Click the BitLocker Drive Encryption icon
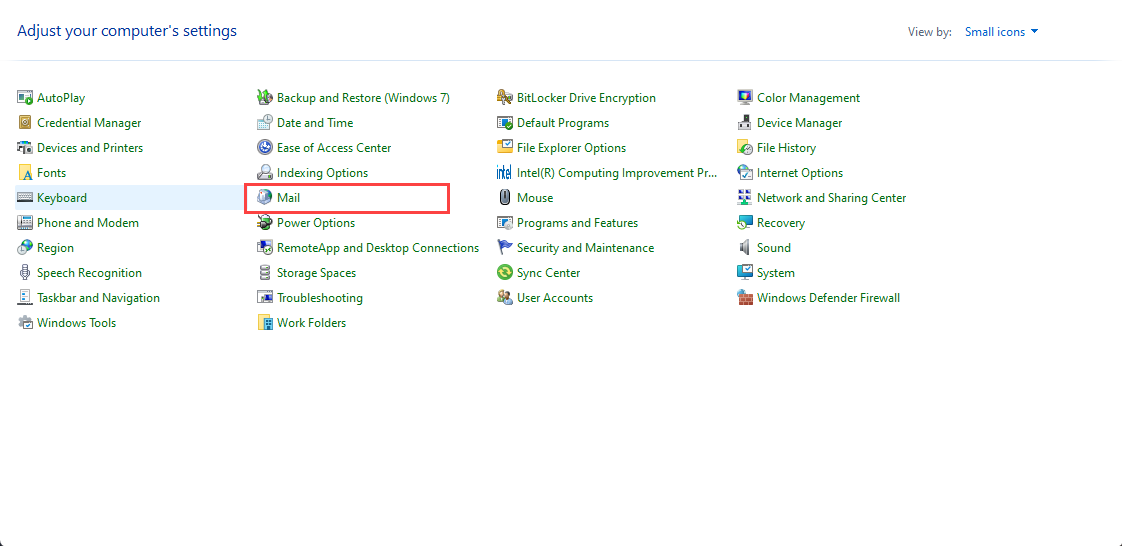Image resolution: width=1122 pixels, height=546 pixels. point(505,98)
